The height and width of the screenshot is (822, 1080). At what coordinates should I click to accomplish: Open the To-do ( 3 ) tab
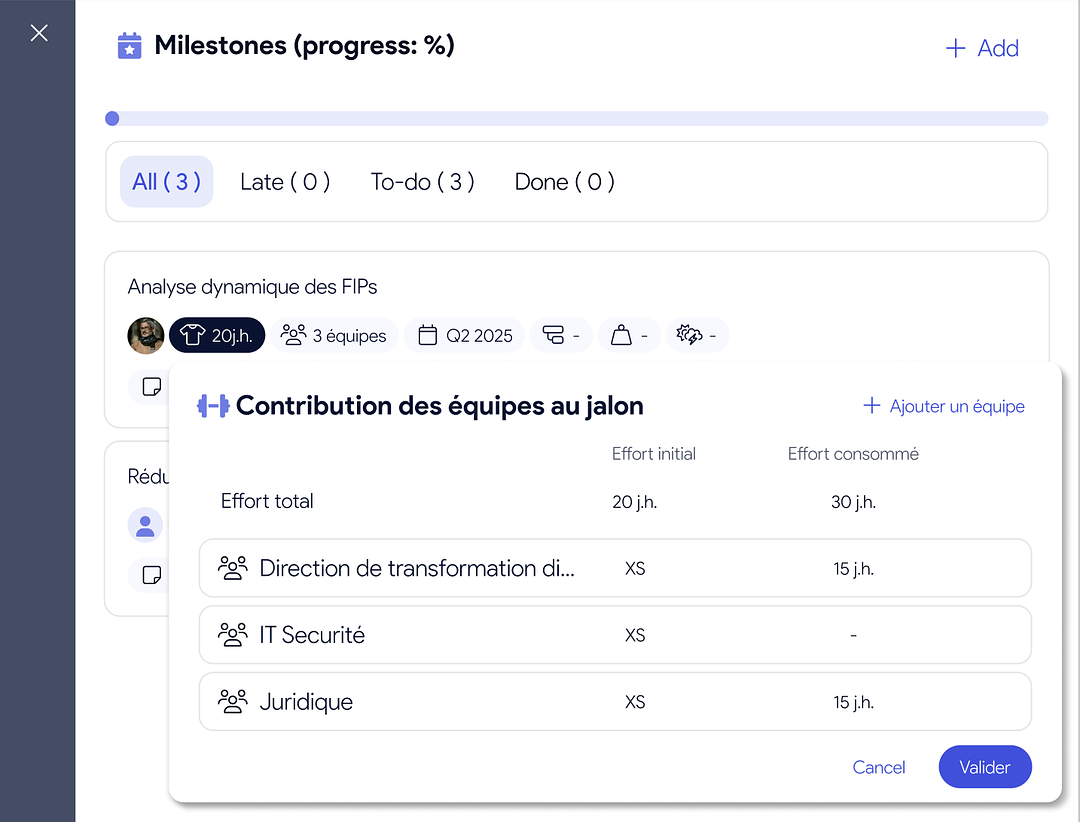422,181
